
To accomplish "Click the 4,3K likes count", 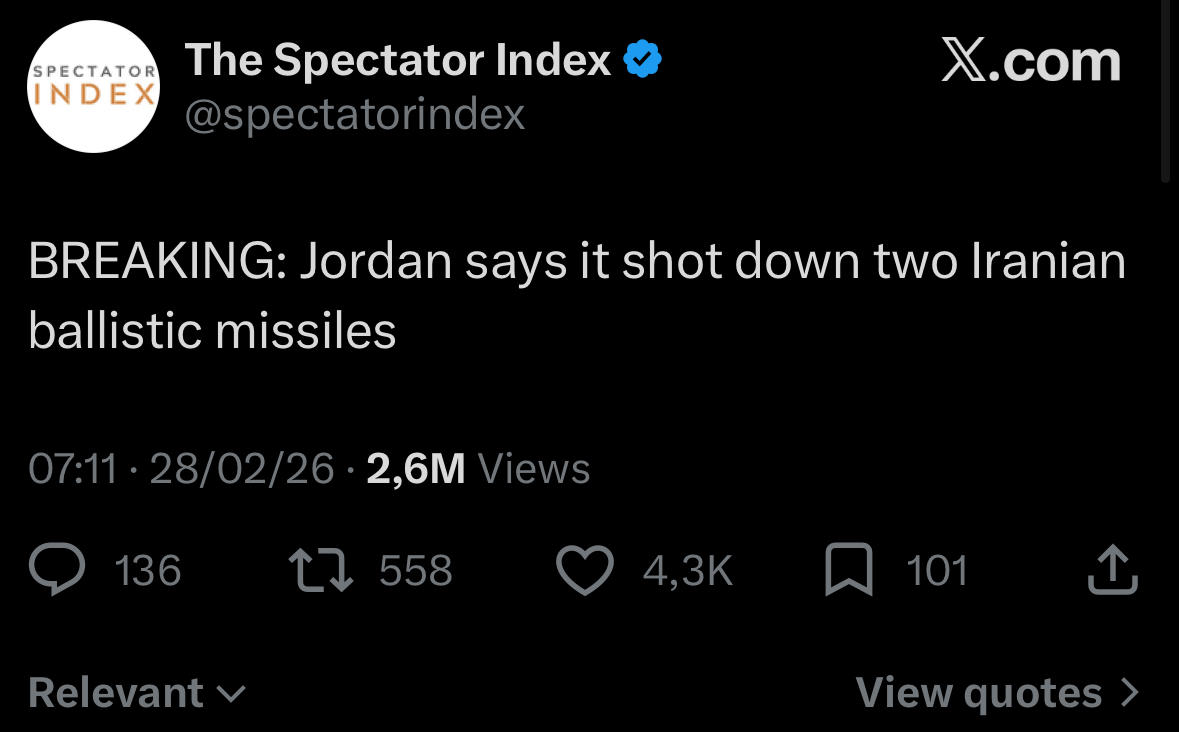I will pyautogui.click(x=688, y=571).
